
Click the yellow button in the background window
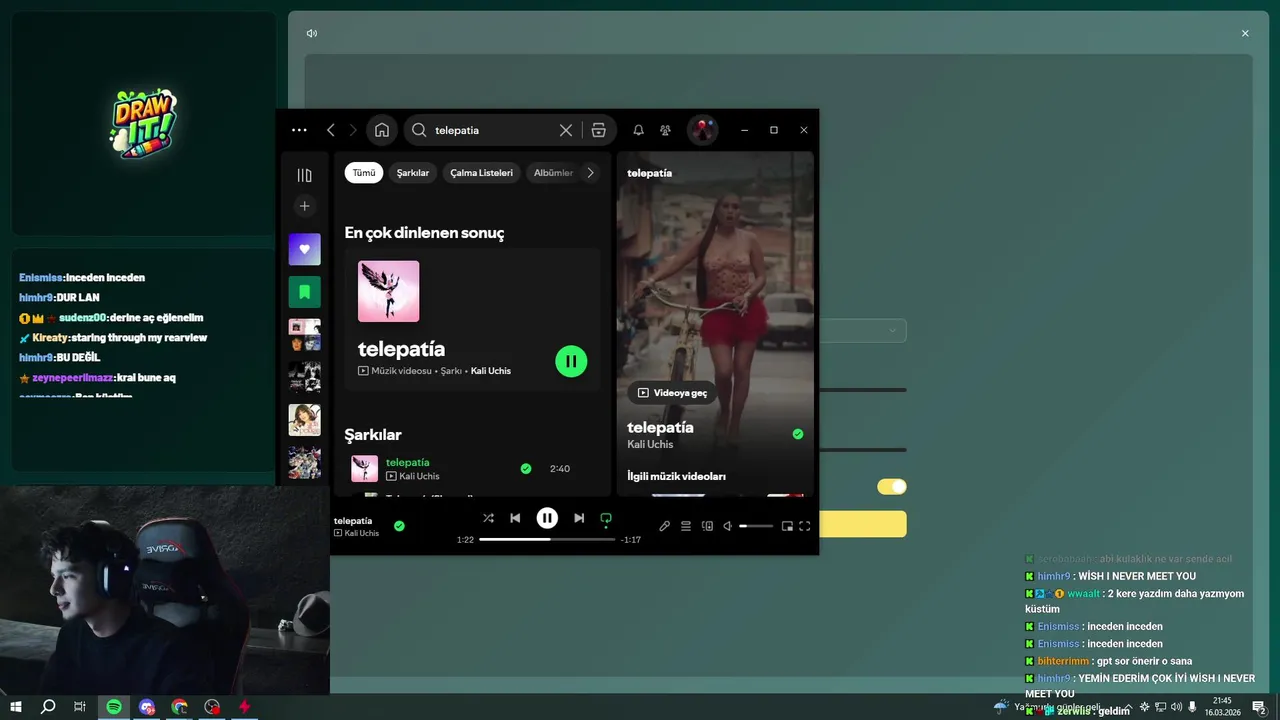point(863,524)
